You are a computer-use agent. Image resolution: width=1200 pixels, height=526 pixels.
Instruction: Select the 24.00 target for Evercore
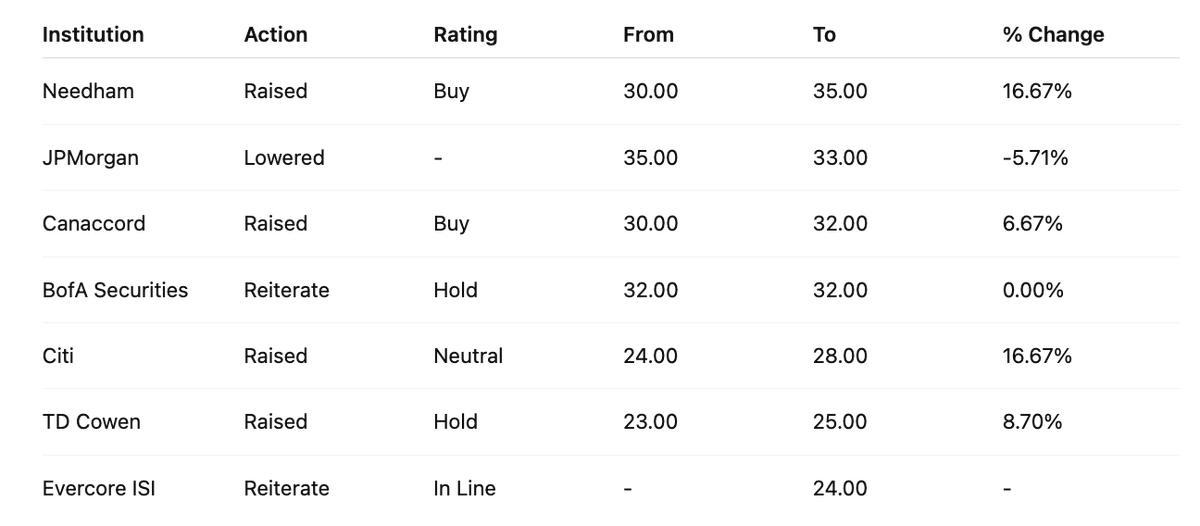coord(840,489)
